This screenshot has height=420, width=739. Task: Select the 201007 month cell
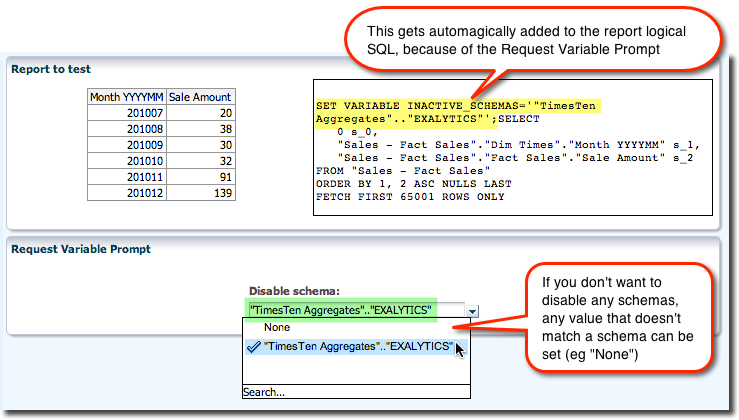point(127,113)
